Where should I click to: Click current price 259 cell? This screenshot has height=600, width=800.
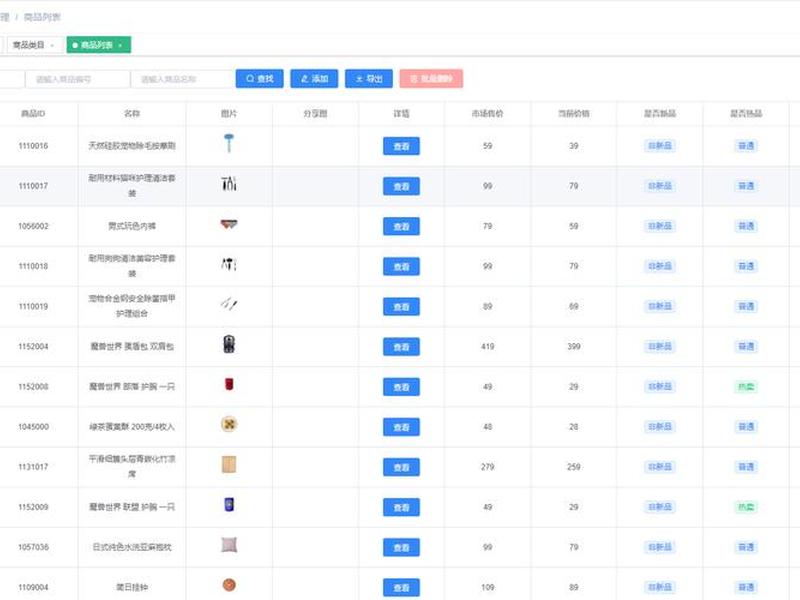click(573, 467)
